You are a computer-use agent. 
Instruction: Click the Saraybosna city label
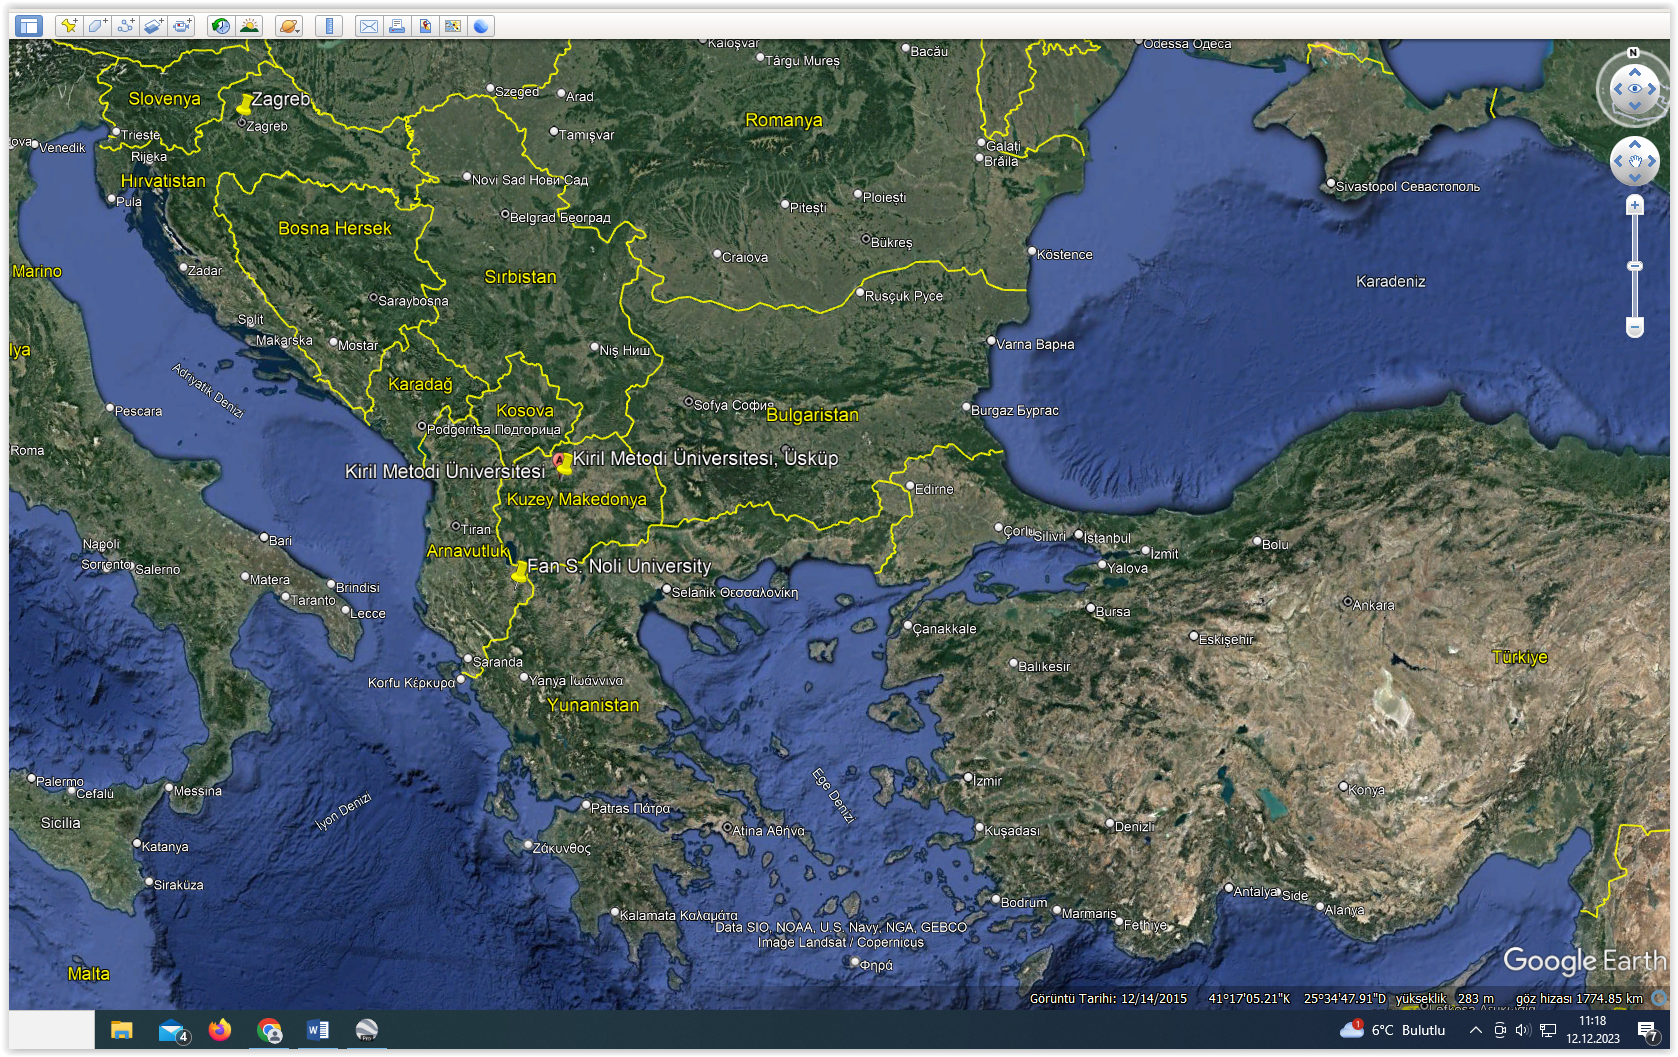coord(413,301)
